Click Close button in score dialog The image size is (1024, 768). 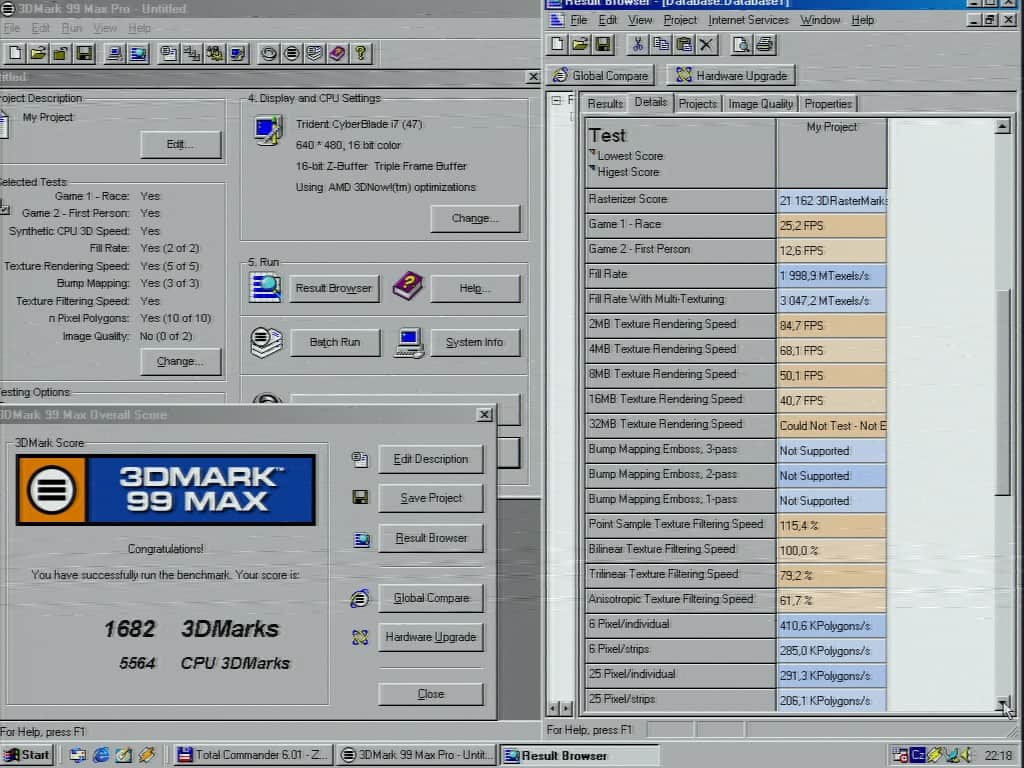click(431, 694)
